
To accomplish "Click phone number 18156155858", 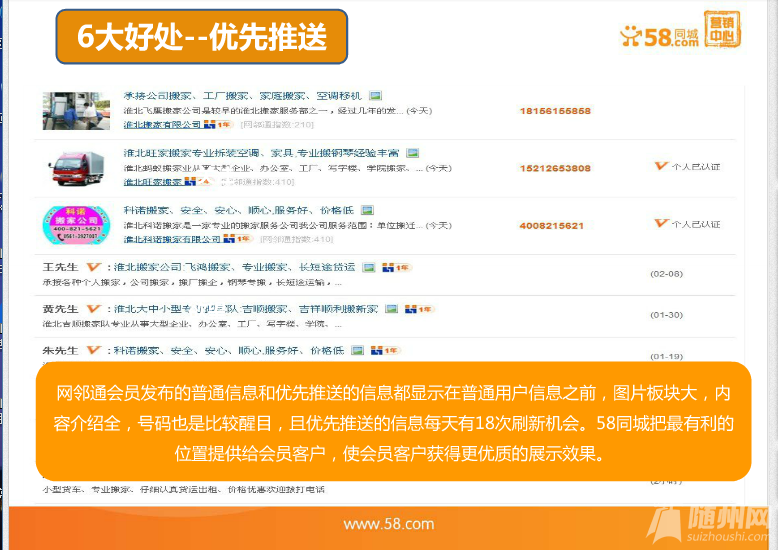I will coord(555,111).
